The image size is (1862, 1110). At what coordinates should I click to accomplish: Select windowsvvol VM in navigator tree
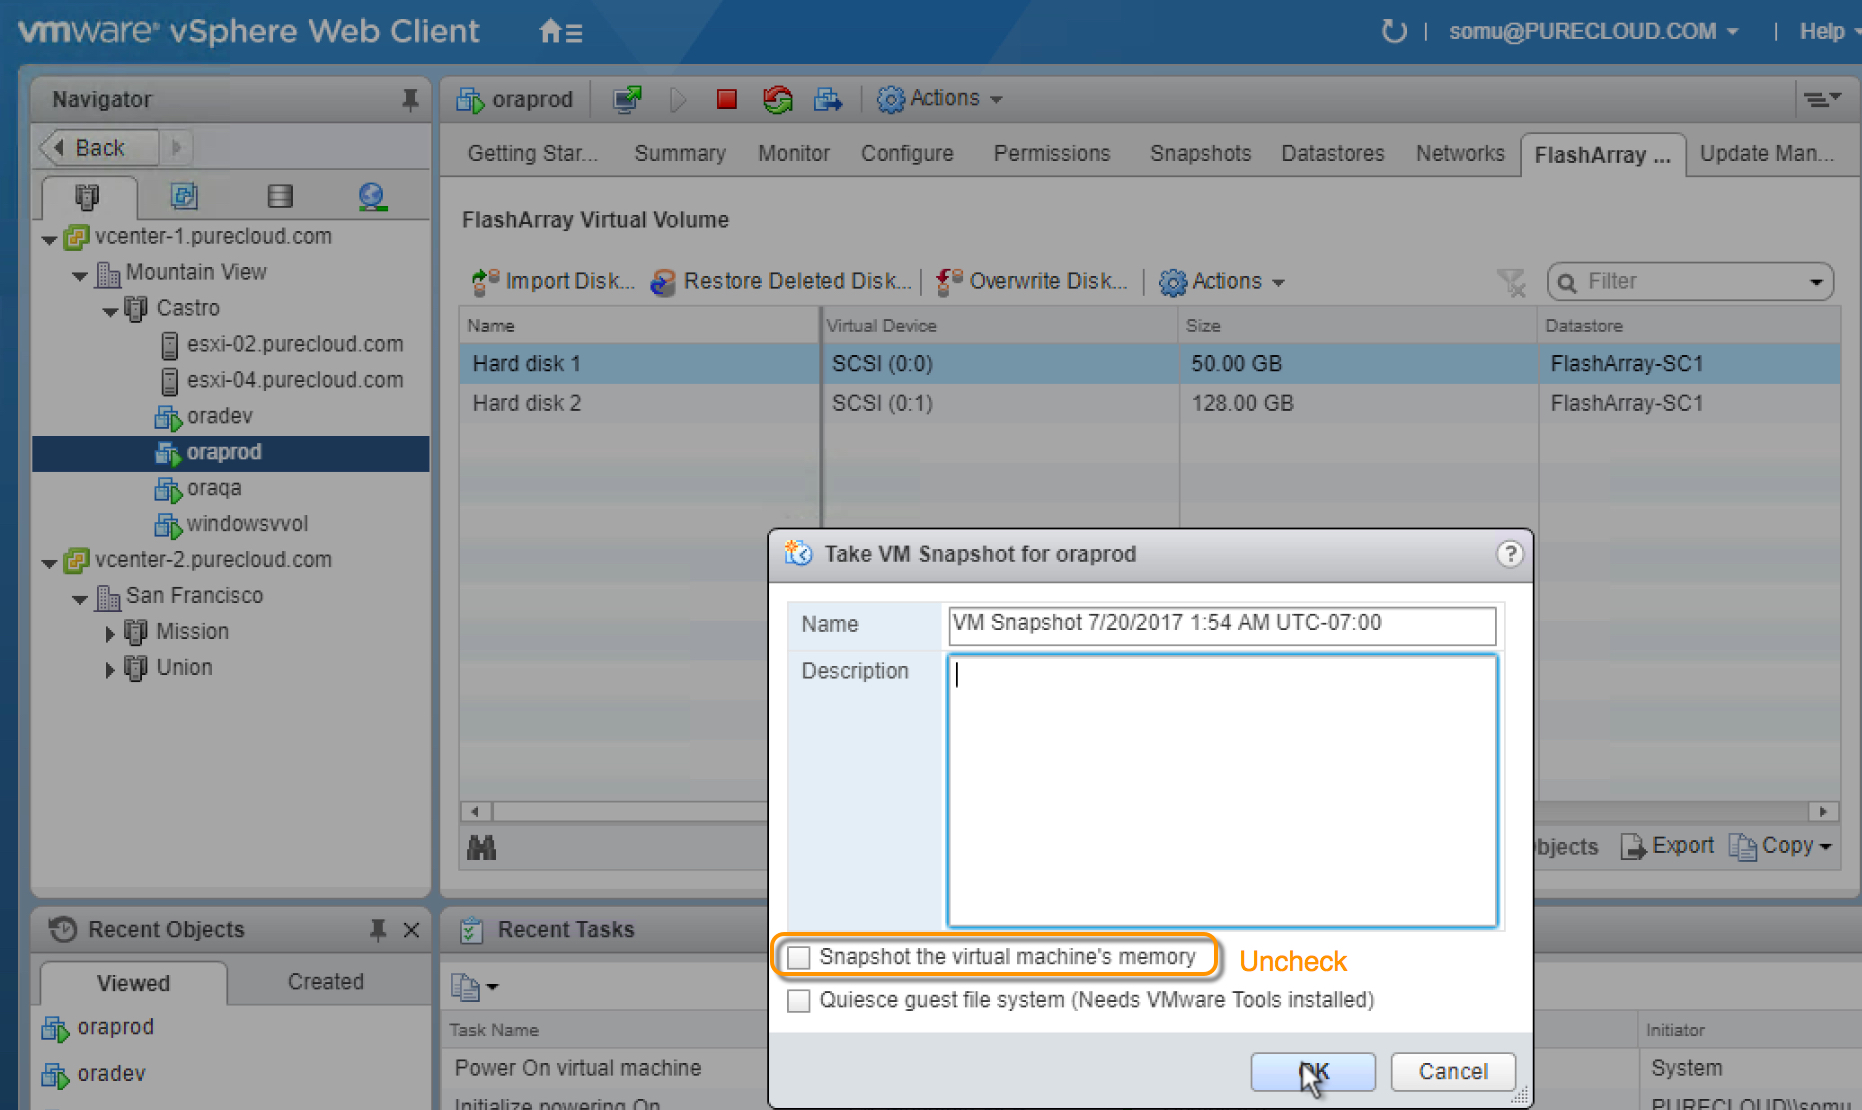point(247,524)
